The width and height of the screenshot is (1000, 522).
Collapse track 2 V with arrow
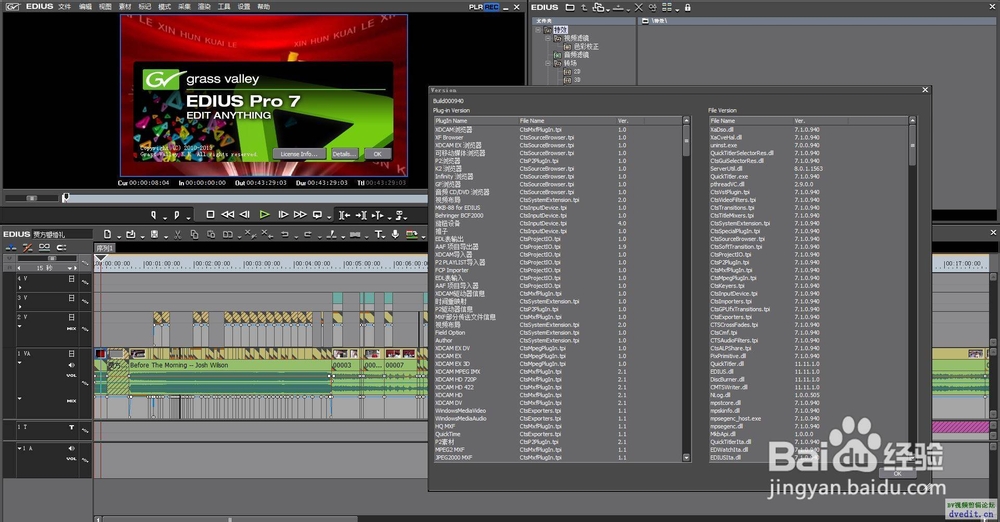tap(20, 326)
